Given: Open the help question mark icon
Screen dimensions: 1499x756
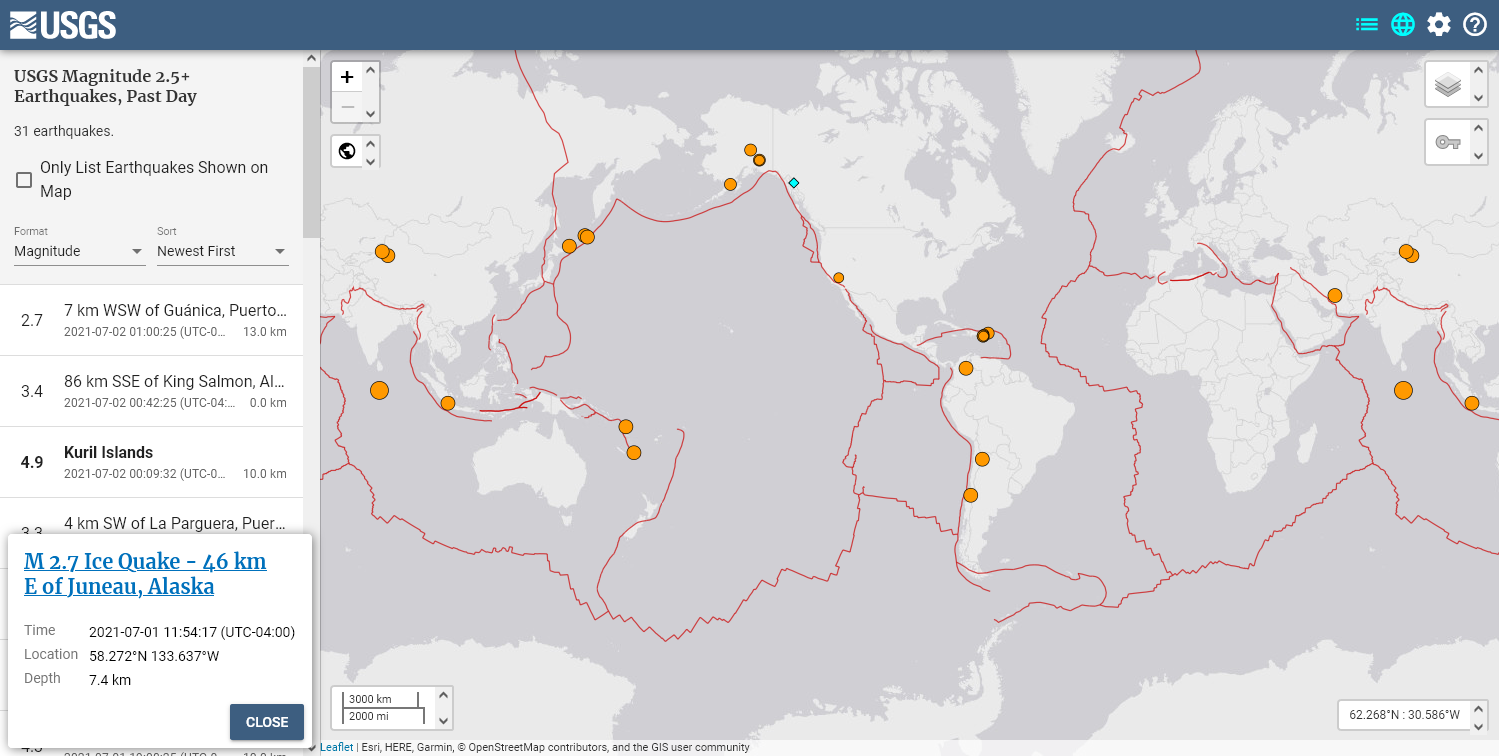Looking at the screenshot, I should [x=1475, y=24].
